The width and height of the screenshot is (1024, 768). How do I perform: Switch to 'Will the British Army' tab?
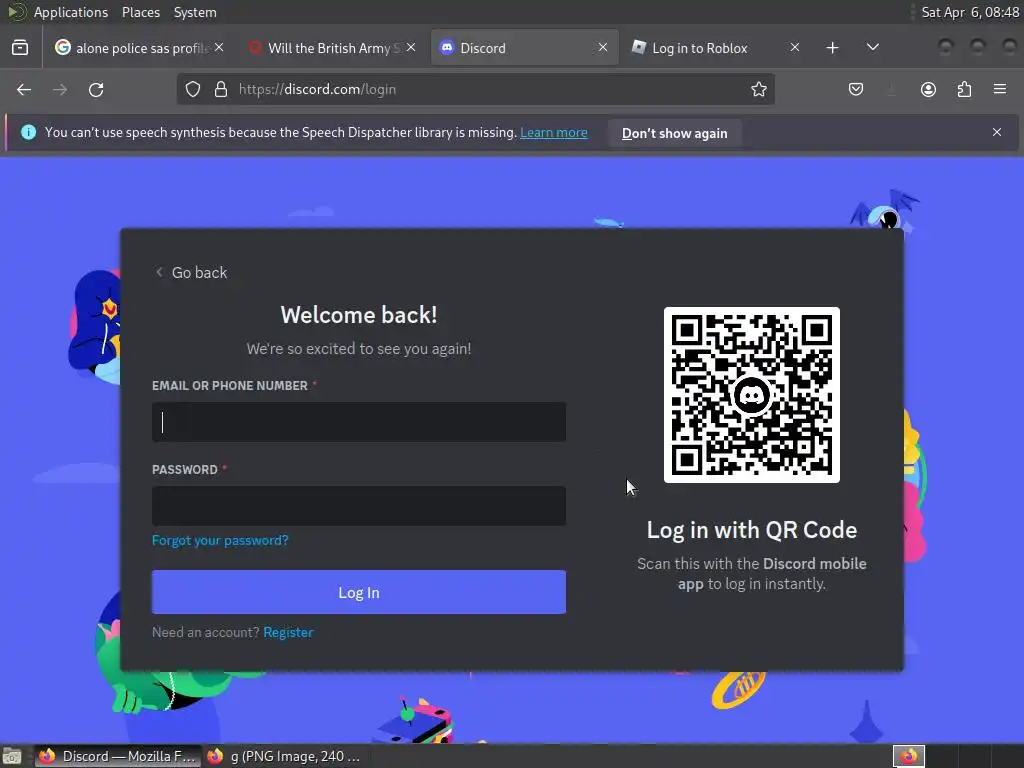[x=330, y=48]
